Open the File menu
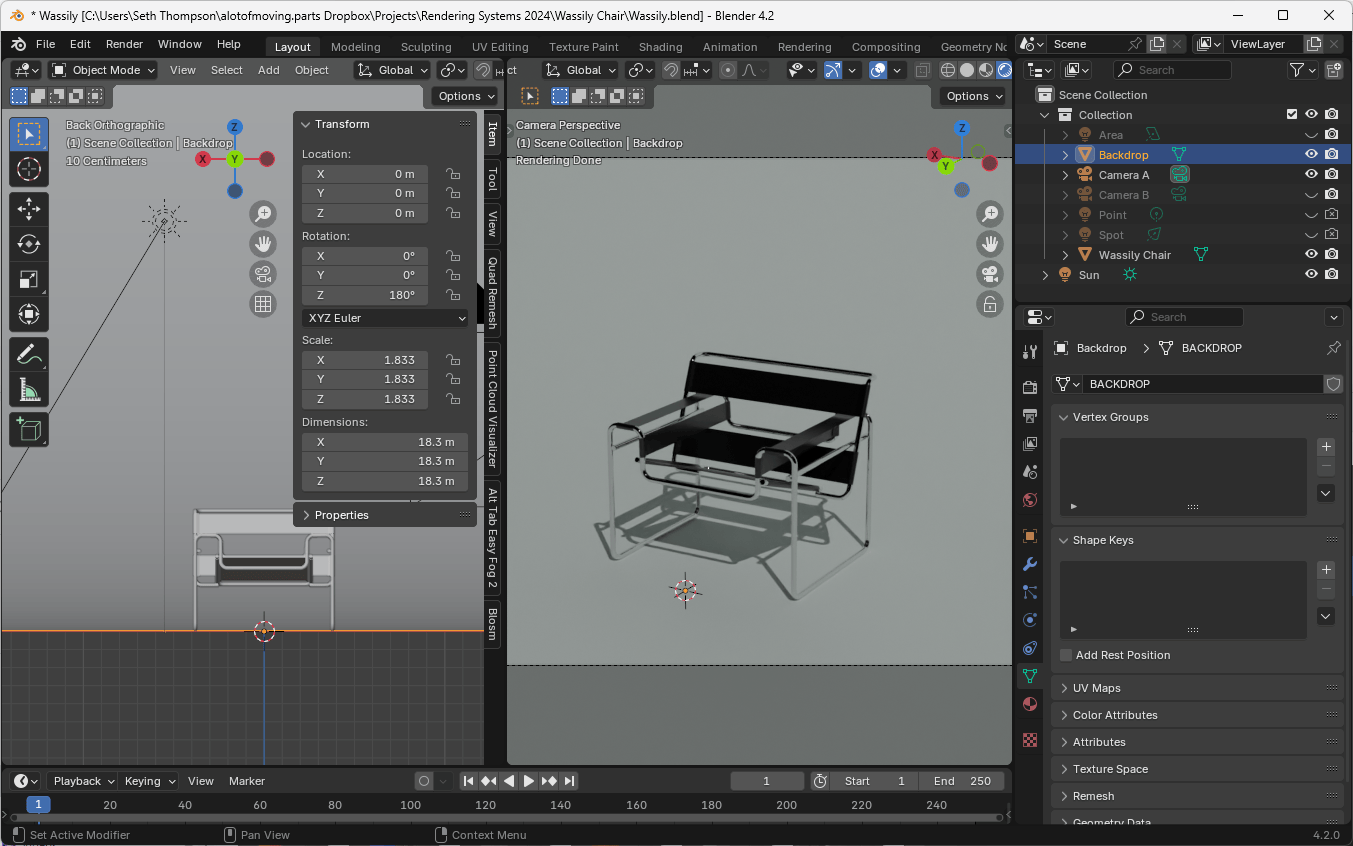This screenshot has width=1353, height=846. pyautogui.click(x=46, y=44)
